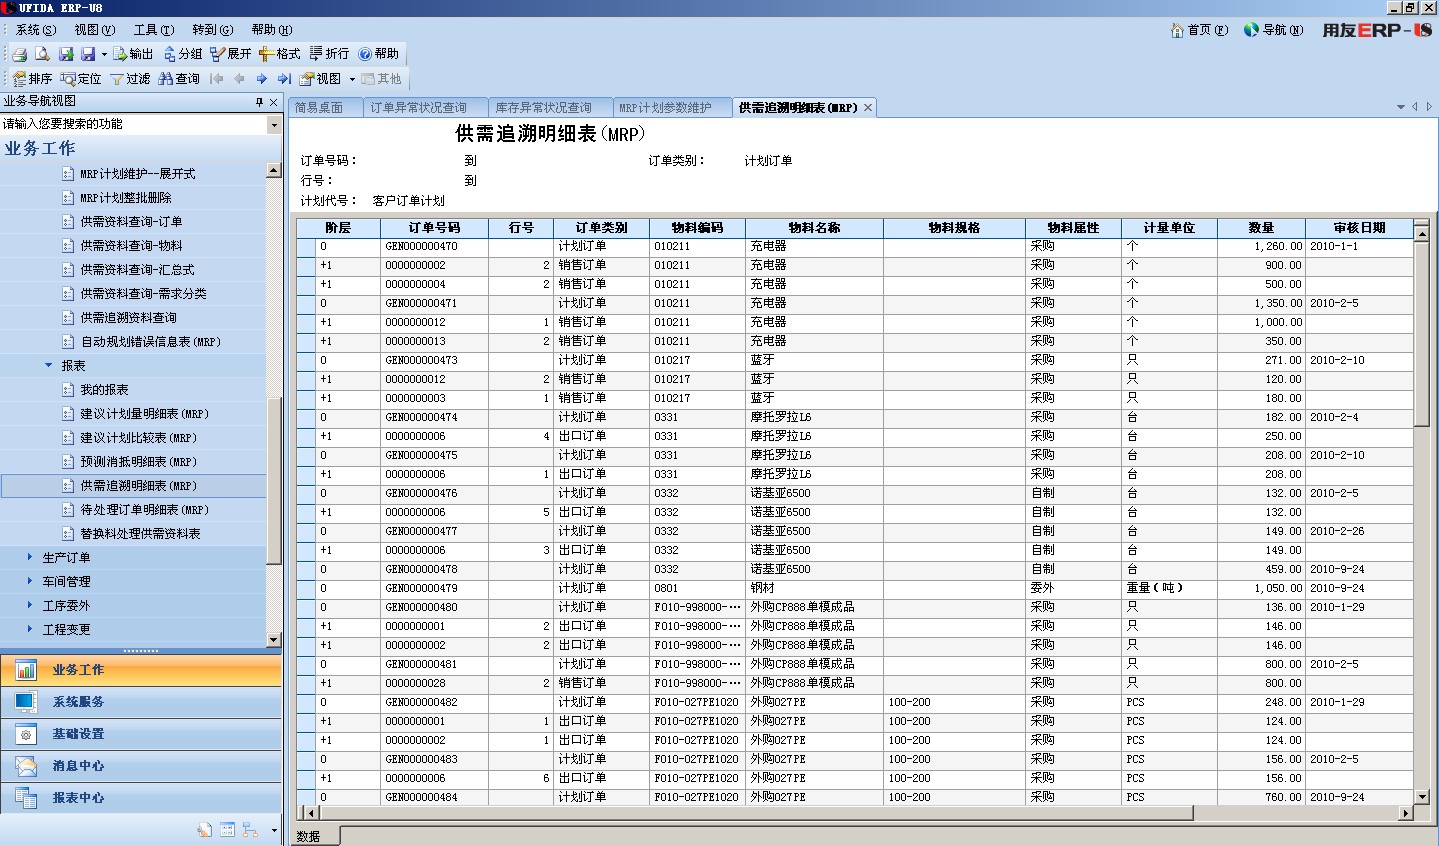The height and width of the screenshot is (846, 1439).
Task: Go to last page arrow icon
Action: point(284,79)
